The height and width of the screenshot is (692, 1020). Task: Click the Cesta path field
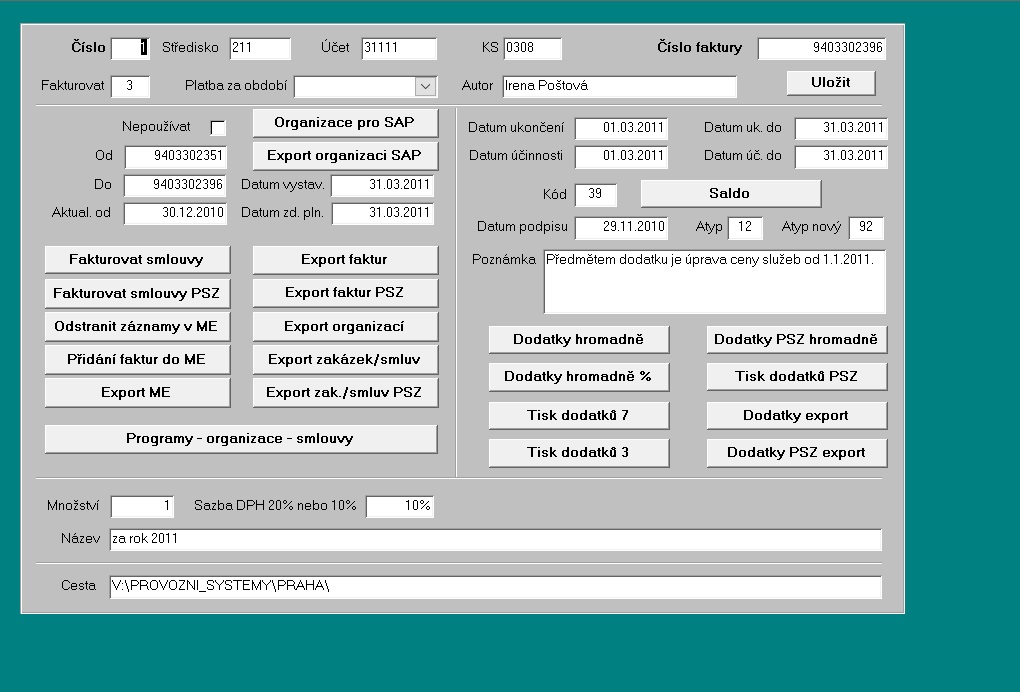pos(496,587)
